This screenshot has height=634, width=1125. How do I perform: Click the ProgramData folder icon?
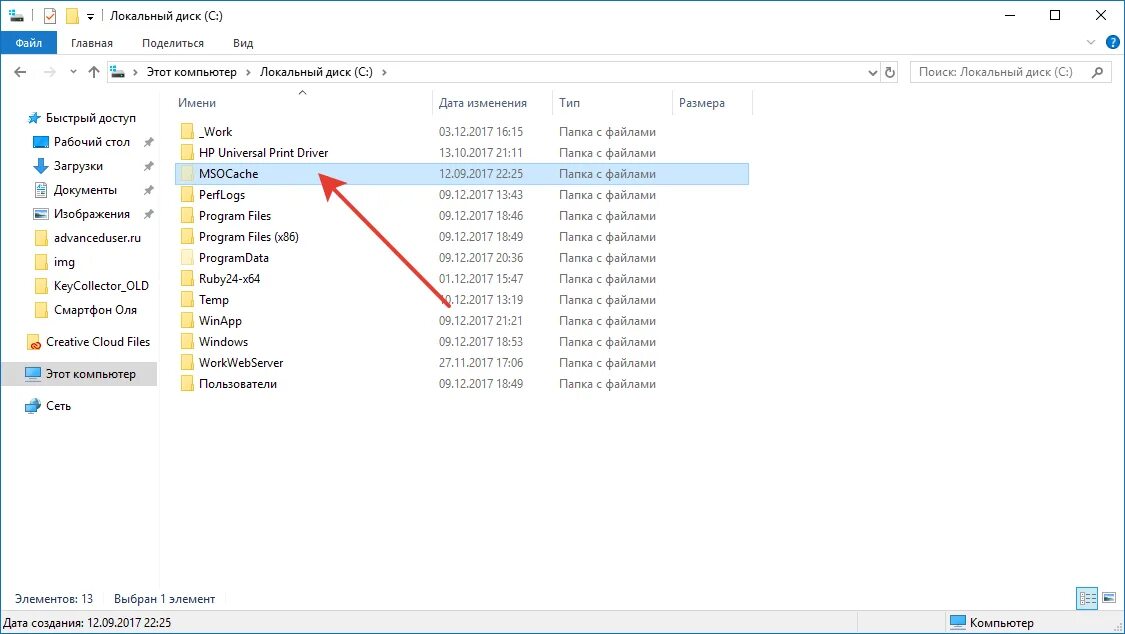pos(187,257)
